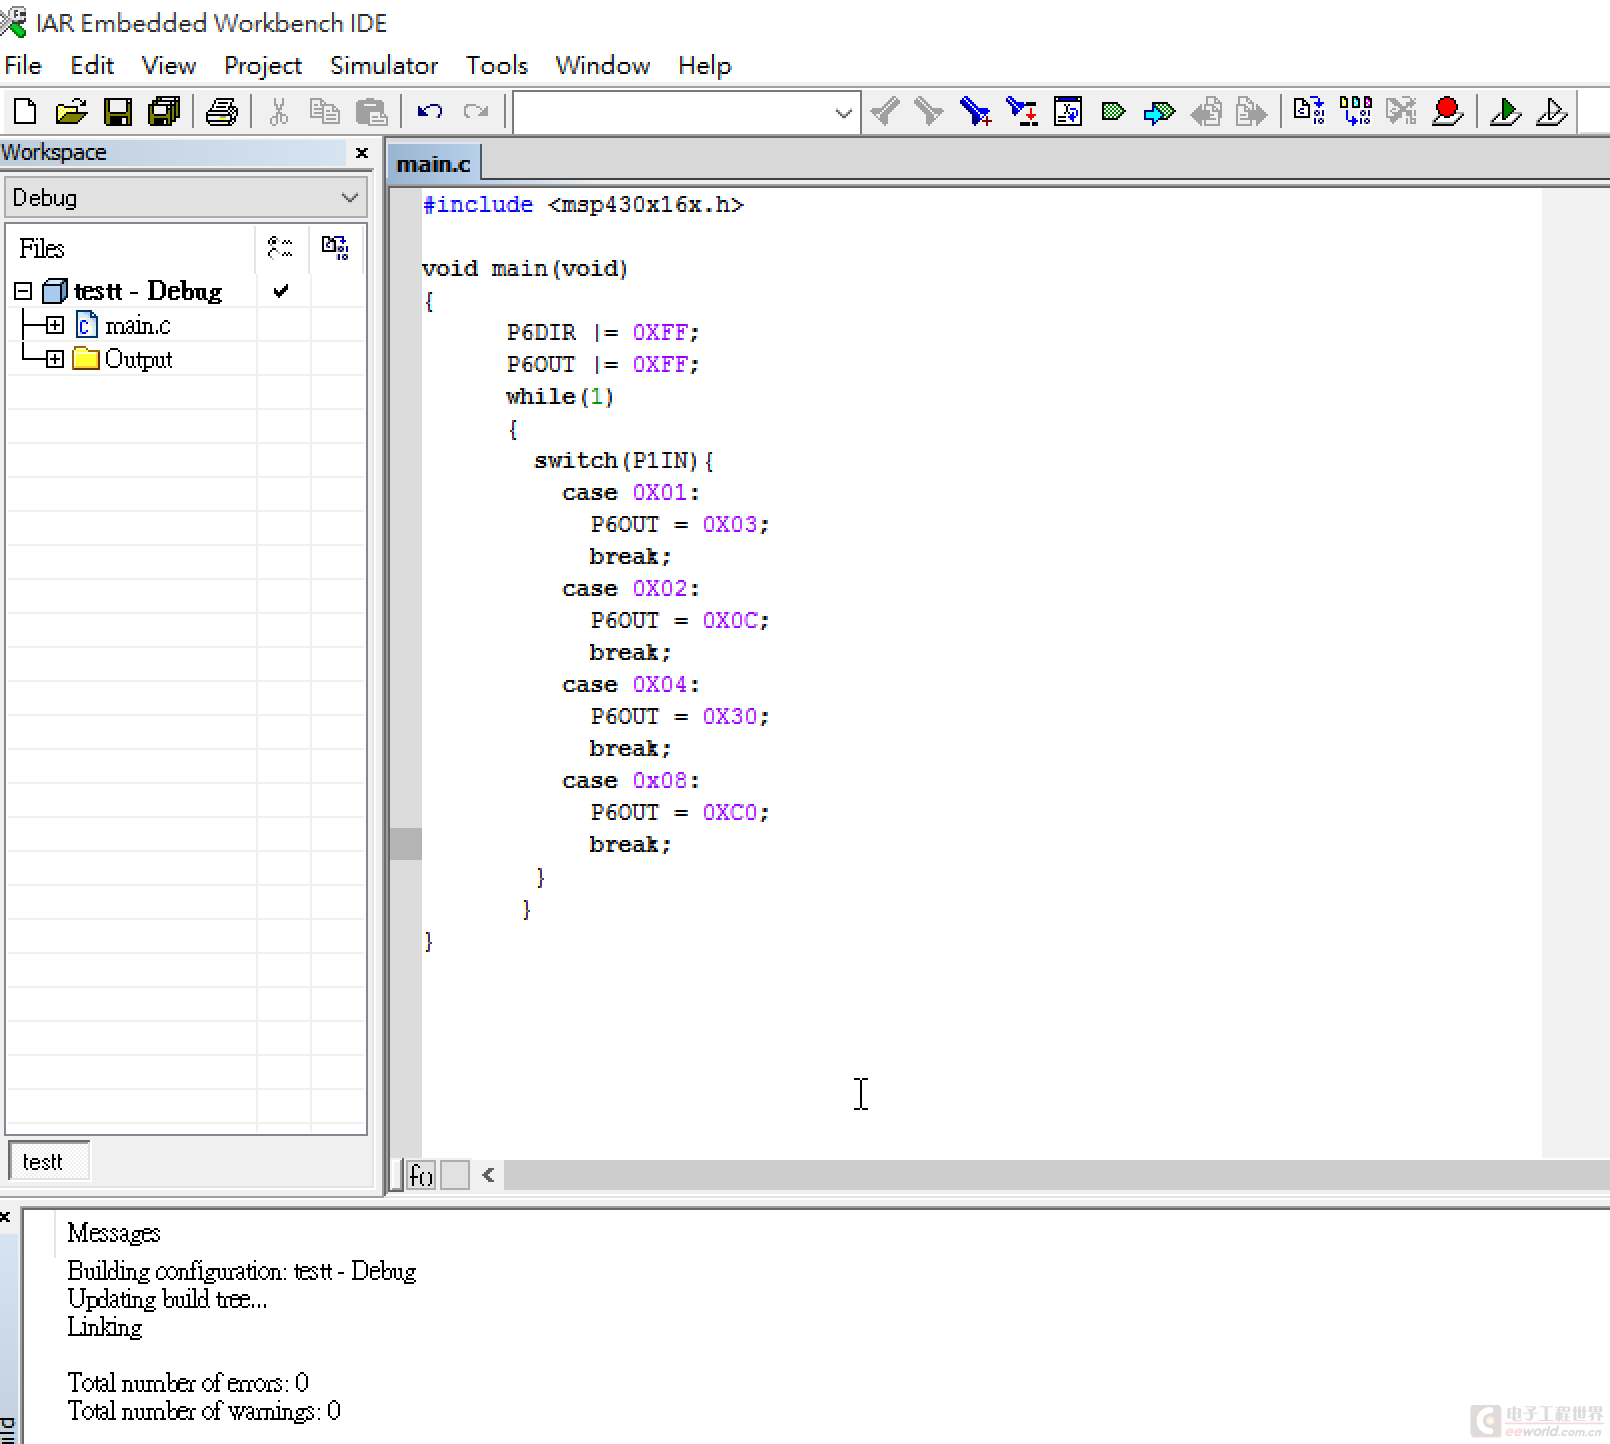Open the Simulator menu
Image resolution: width=1610 pixels, height=1444 pixels.
pyautogui.click(x=384, y=65)
